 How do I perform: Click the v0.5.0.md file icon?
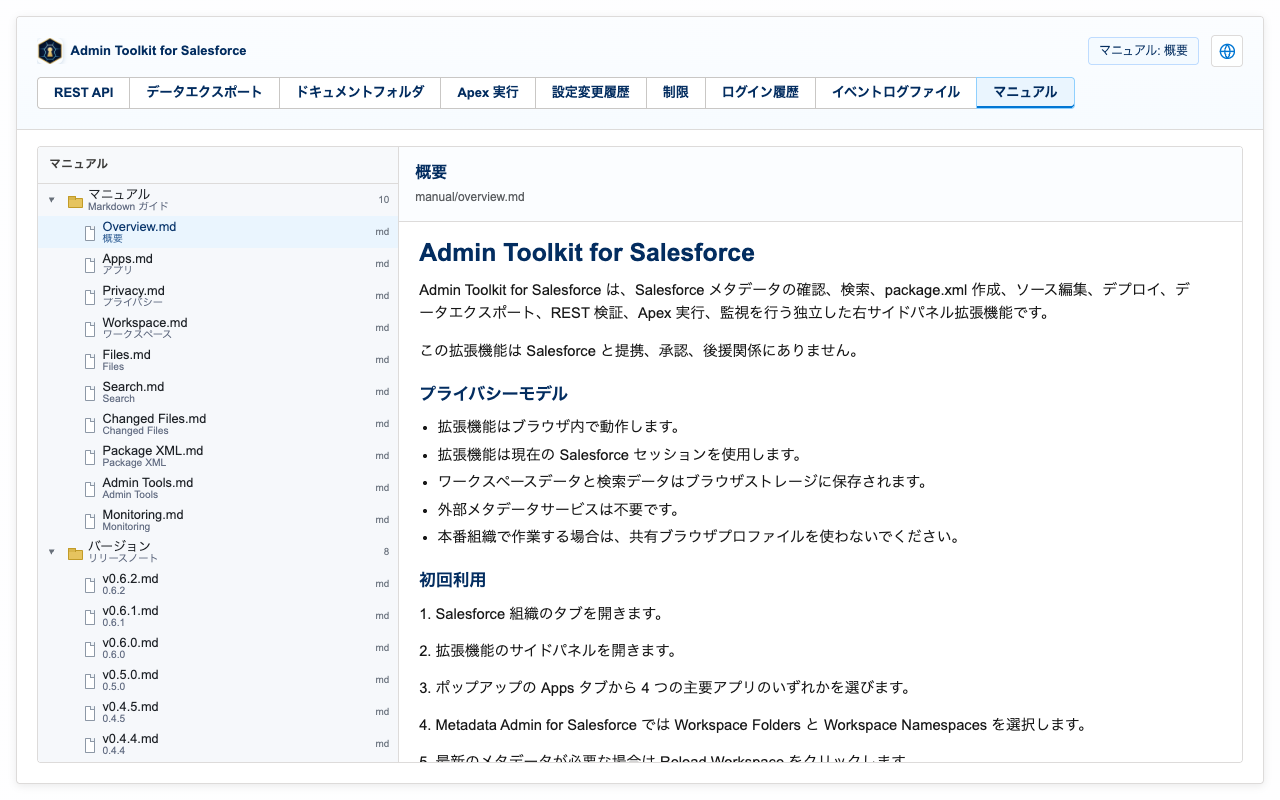tap(90, 680)
